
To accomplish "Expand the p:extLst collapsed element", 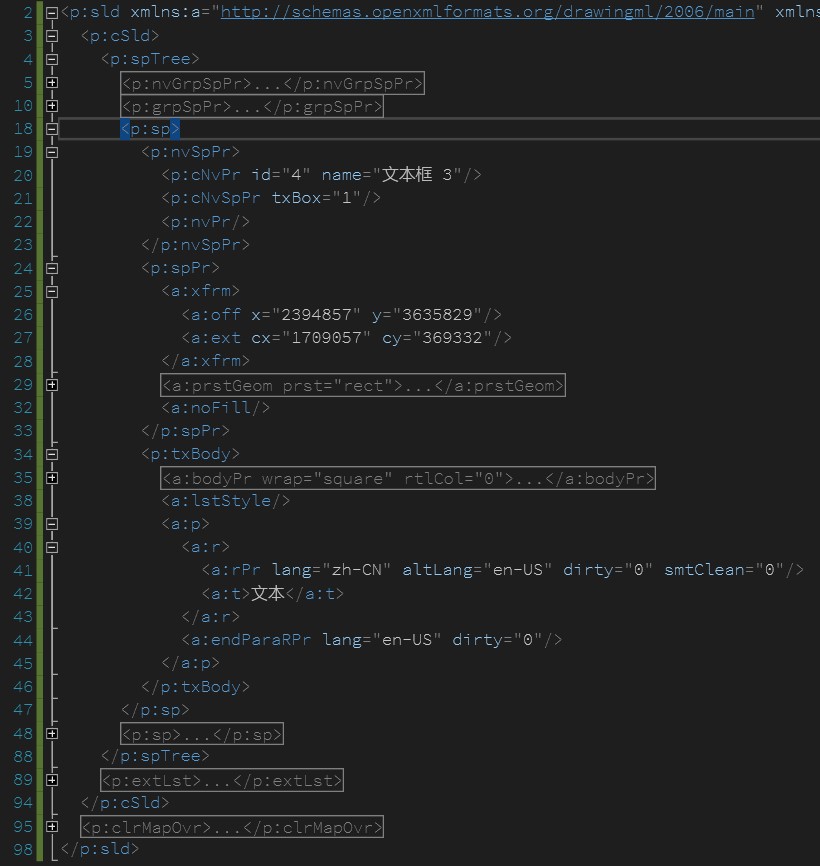I will pyautogui.click(x=51, y=780).
